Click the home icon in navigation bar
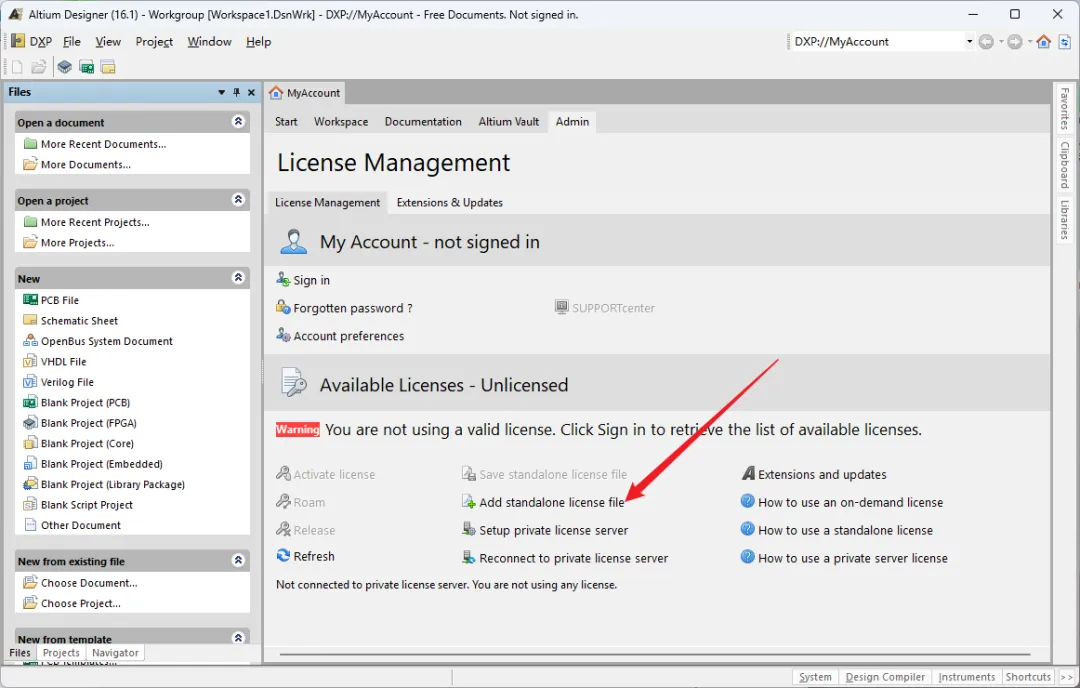This screenshot has height=688, width=1080. 1043,41
